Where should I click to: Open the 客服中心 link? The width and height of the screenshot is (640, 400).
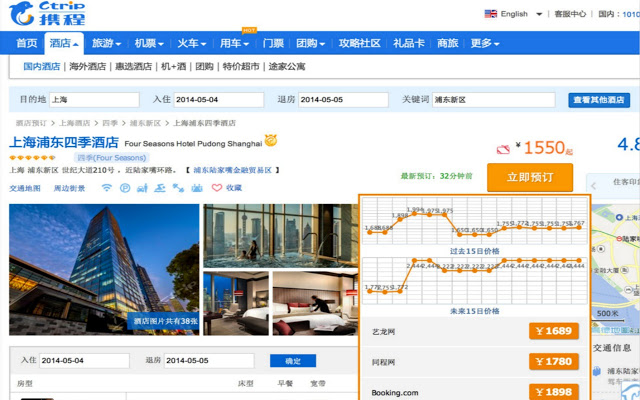pos(570,14)
